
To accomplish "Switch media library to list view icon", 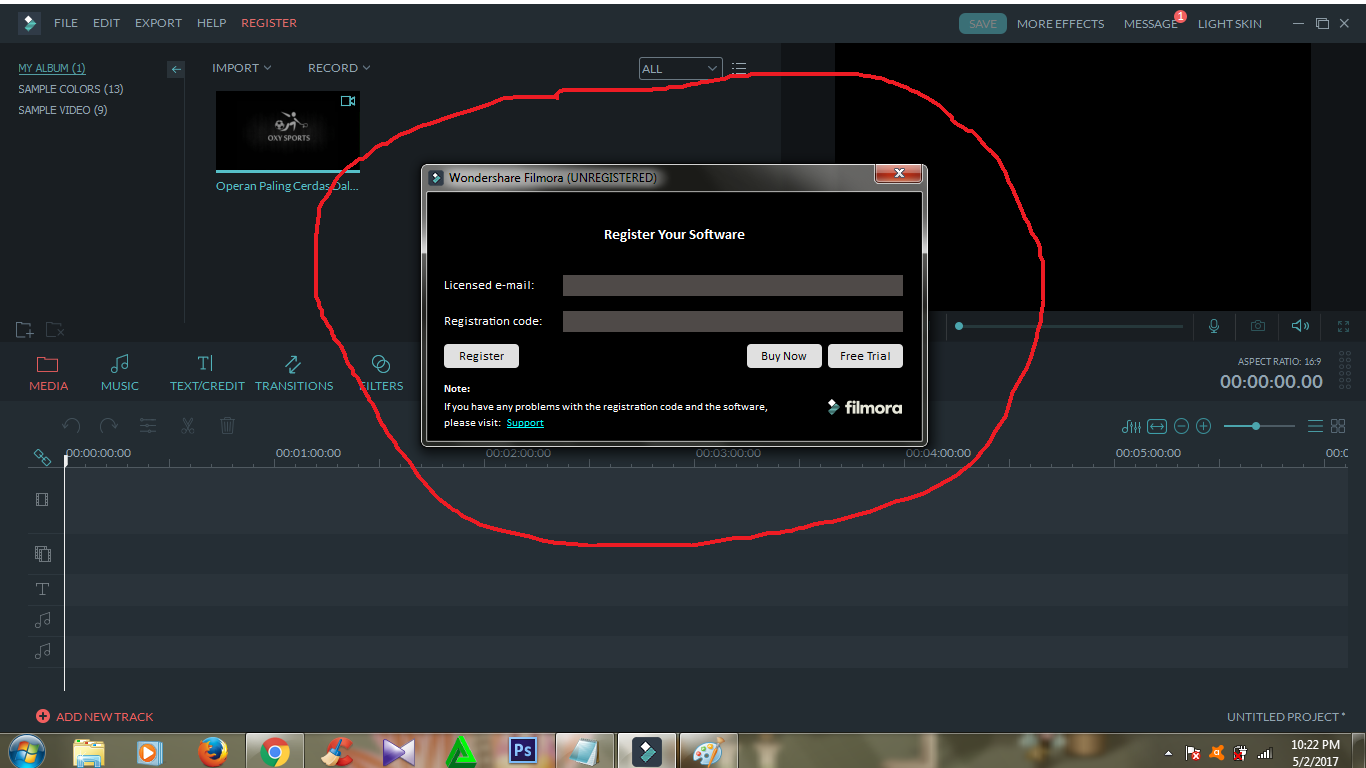I will 739,68.
